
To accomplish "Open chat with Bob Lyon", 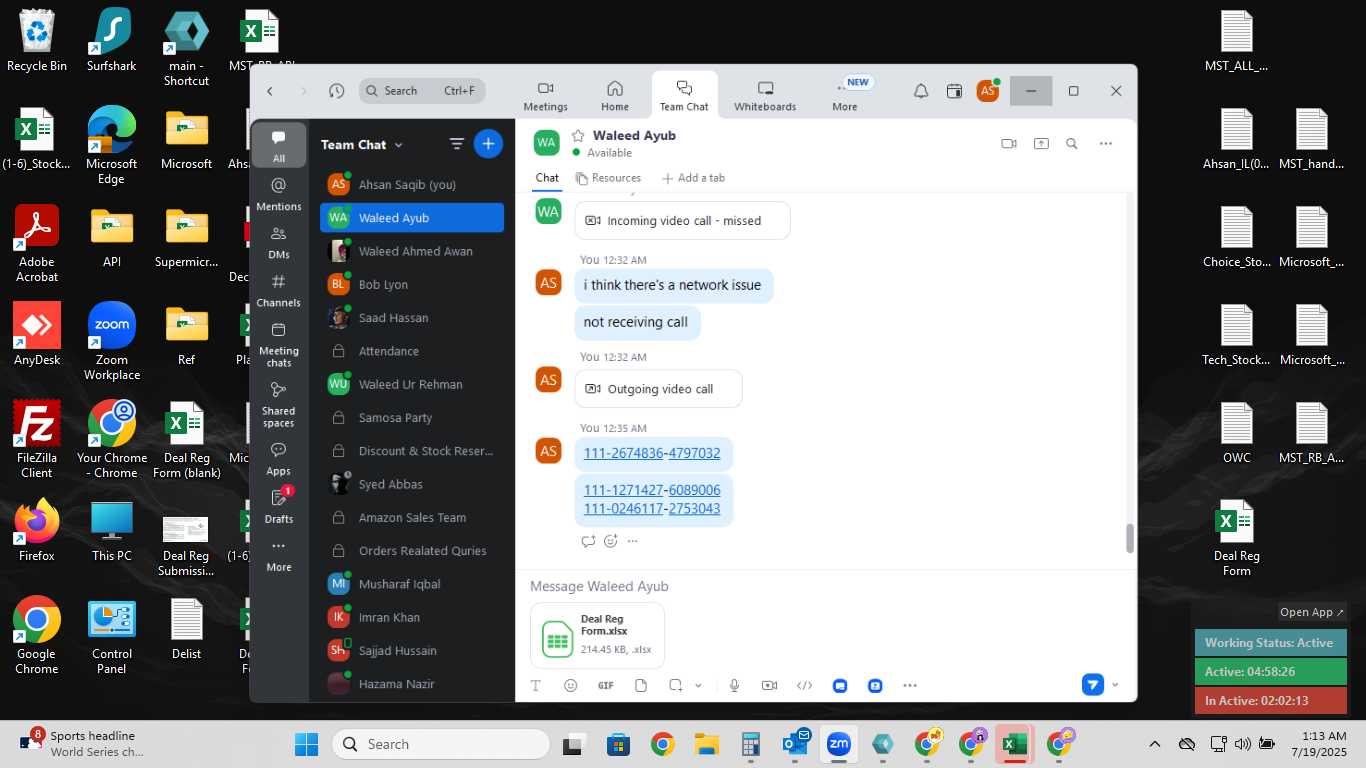I will click(x=412, y=284).
